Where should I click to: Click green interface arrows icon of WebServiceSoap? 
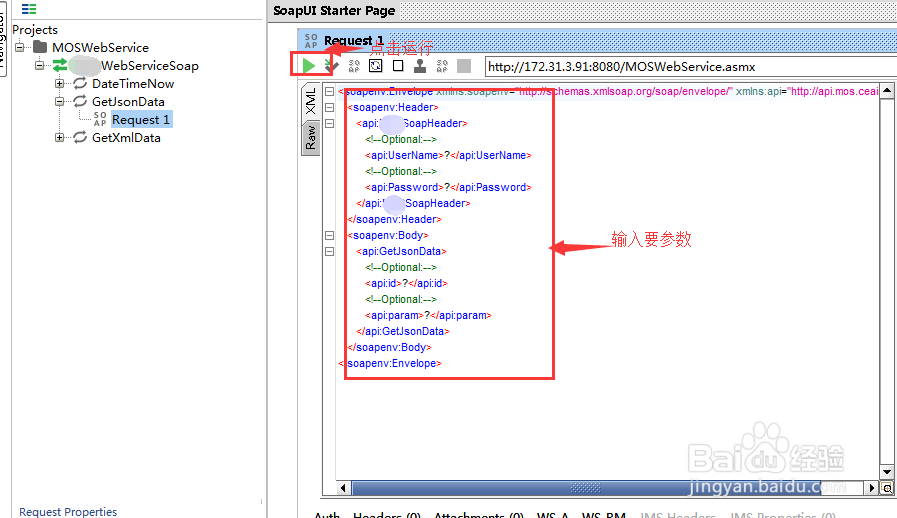[60, 65]
